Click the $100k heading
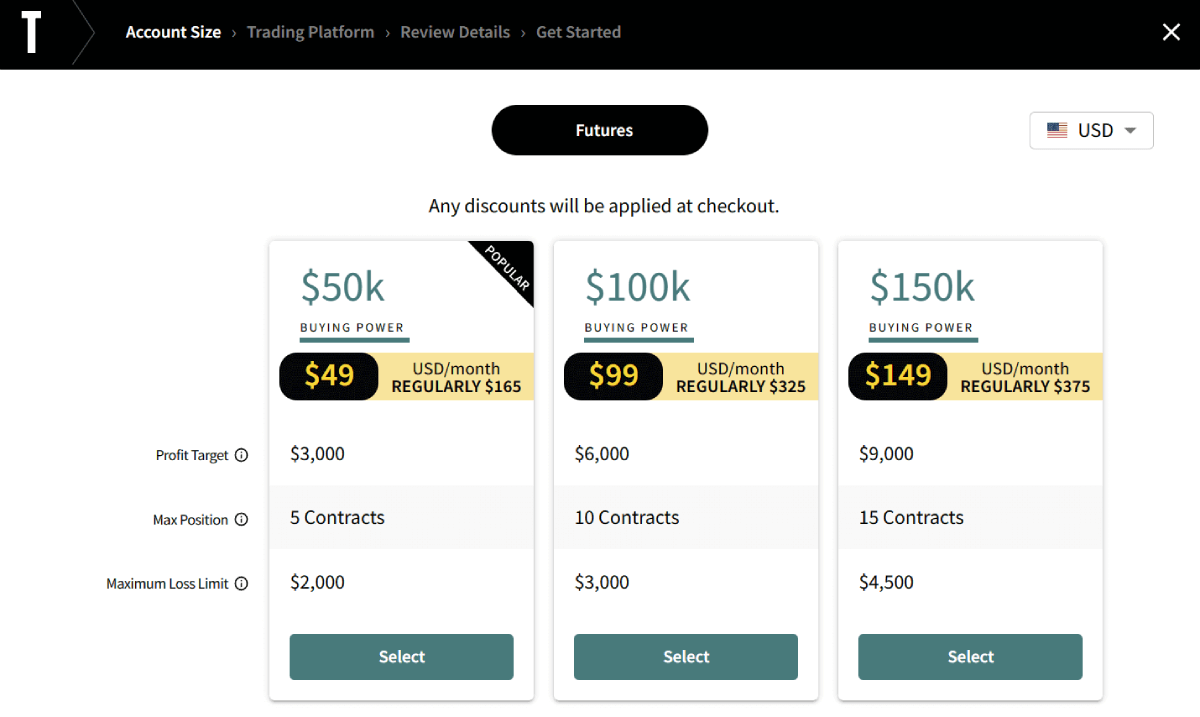Viewport: 1200px width, 717px height. pyautogui.click(x=638, y=288)
